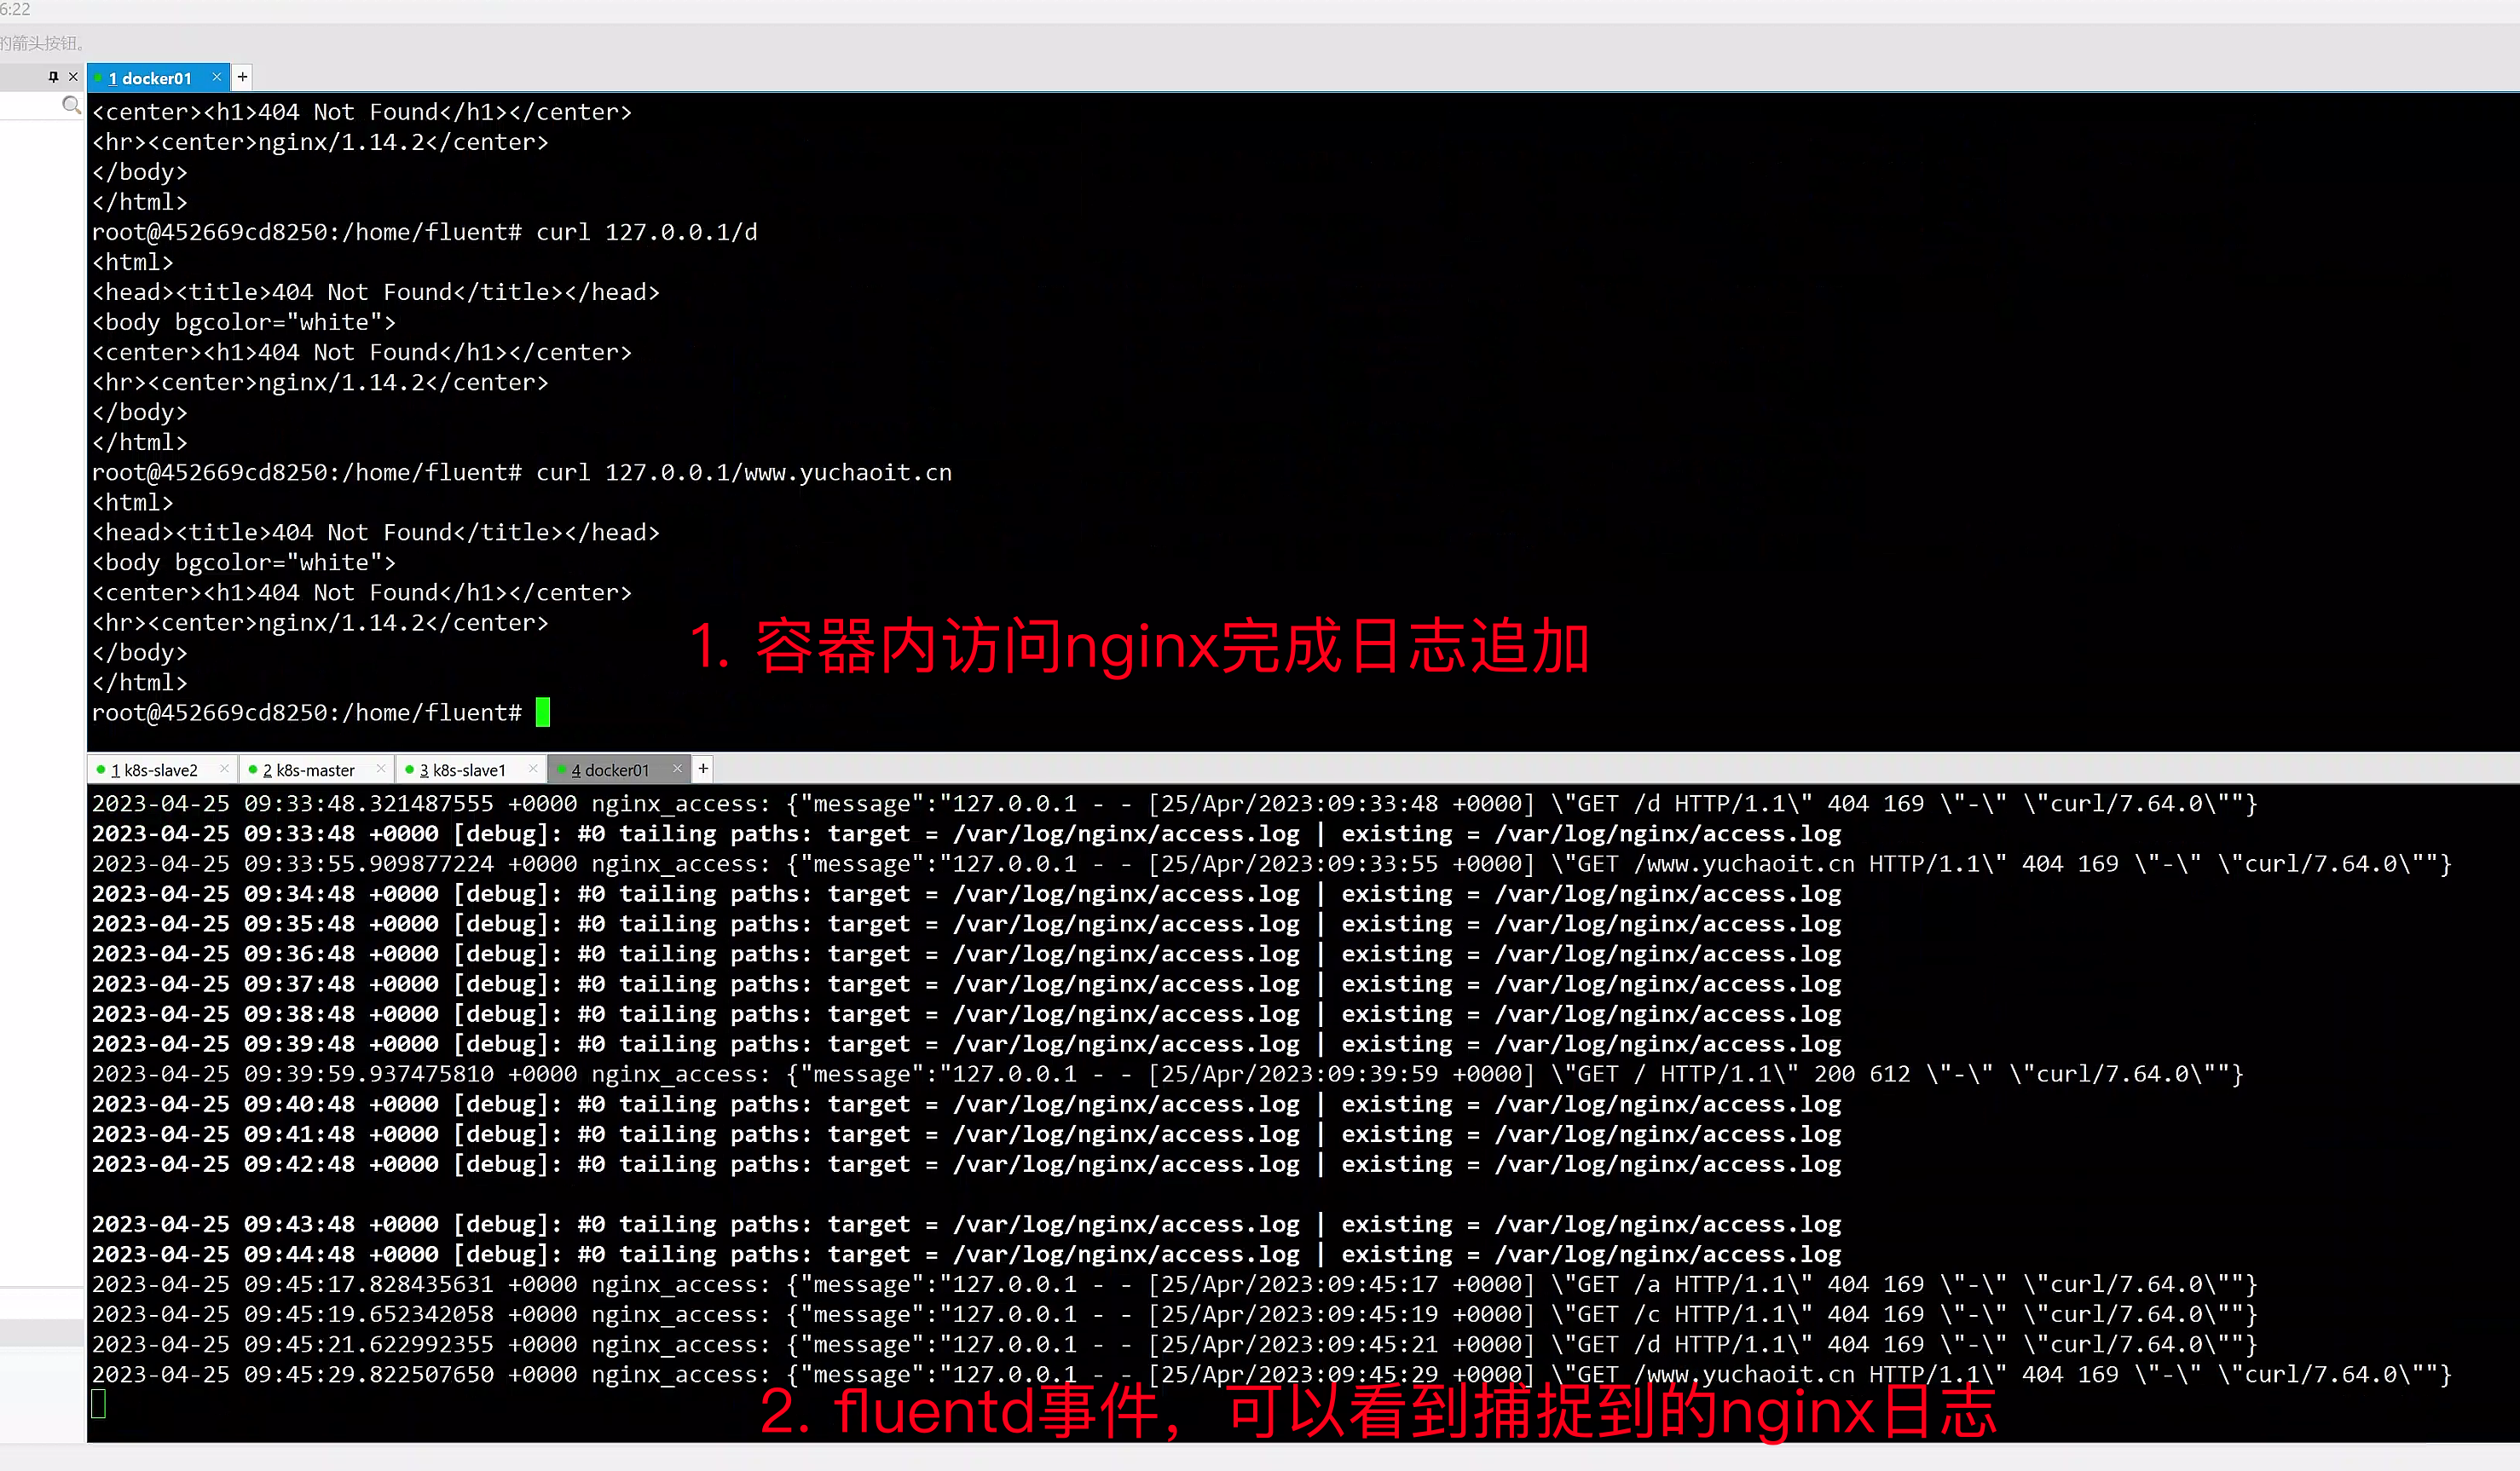Close the lower '4 docker01' tab
Screen dimensions: 2520x1471
coord(677,768)
